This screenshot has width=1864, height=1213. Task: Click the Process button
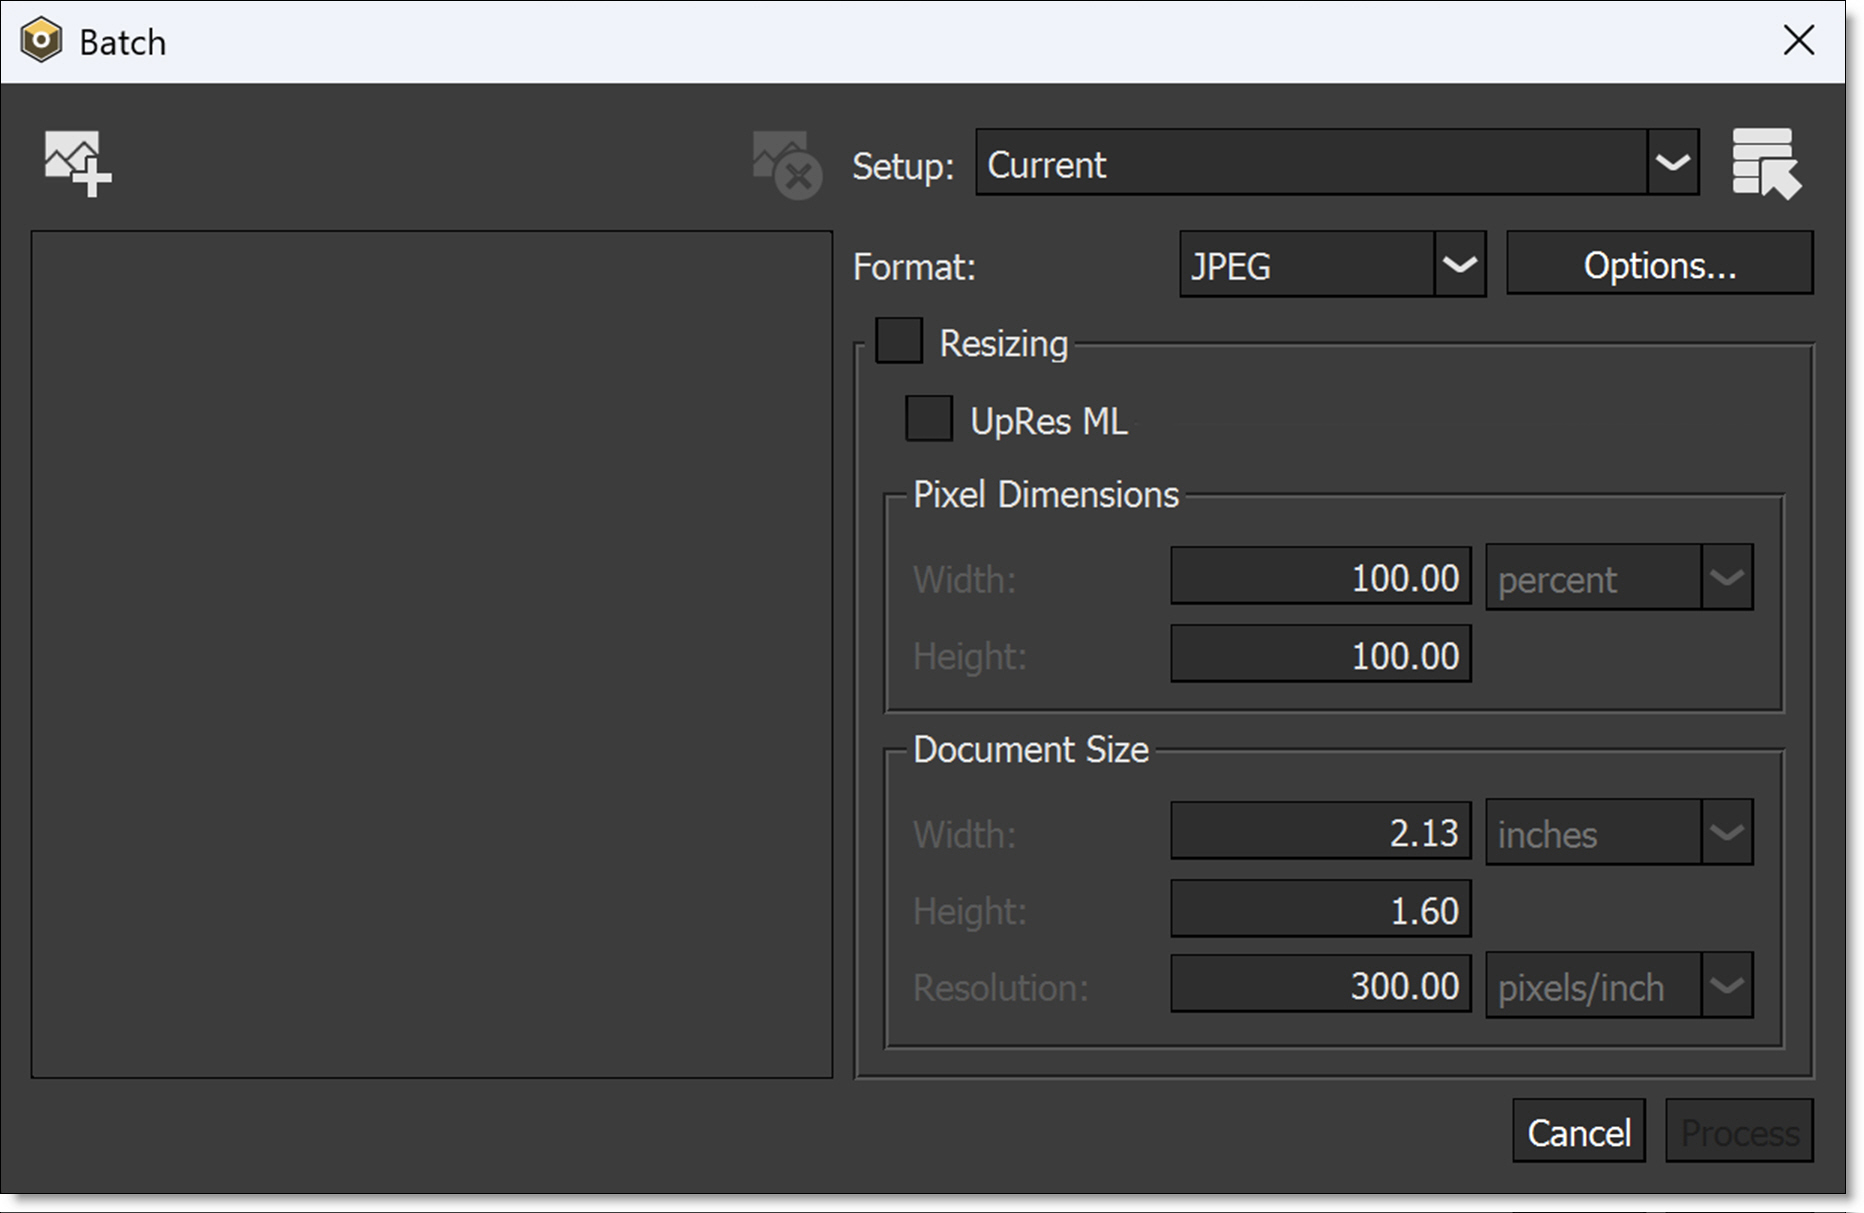pos(1738,1132)
